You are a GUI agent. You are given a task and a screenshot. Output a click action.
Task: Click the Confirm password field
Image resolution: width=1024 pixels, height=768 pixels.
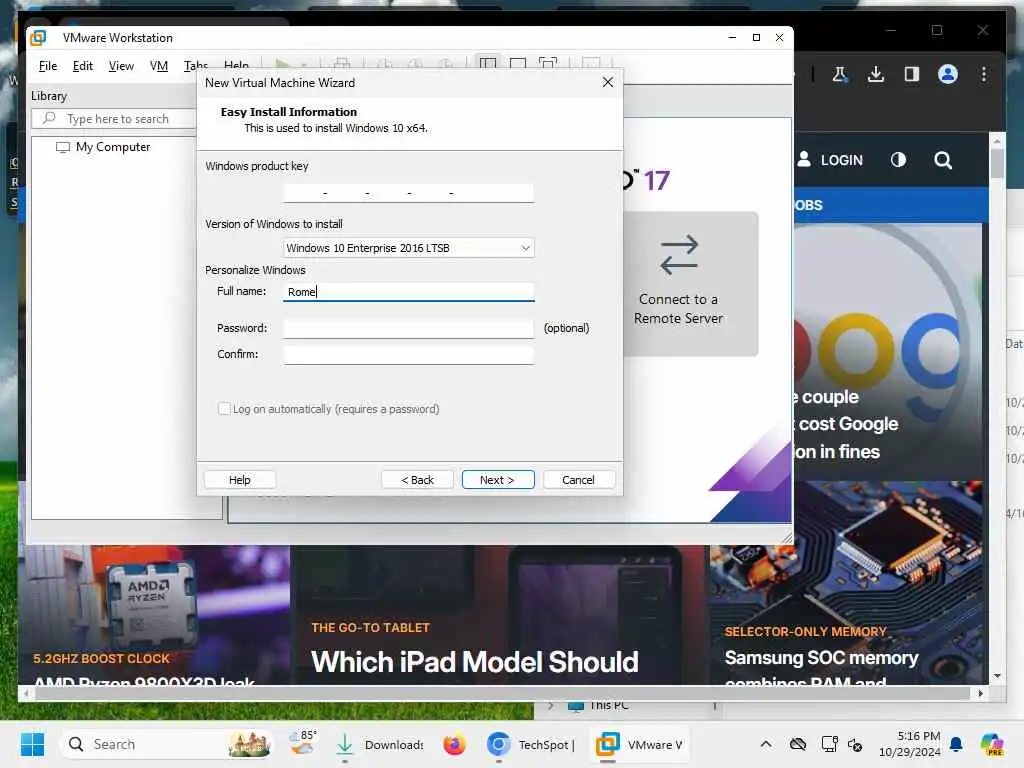point(409,355)
